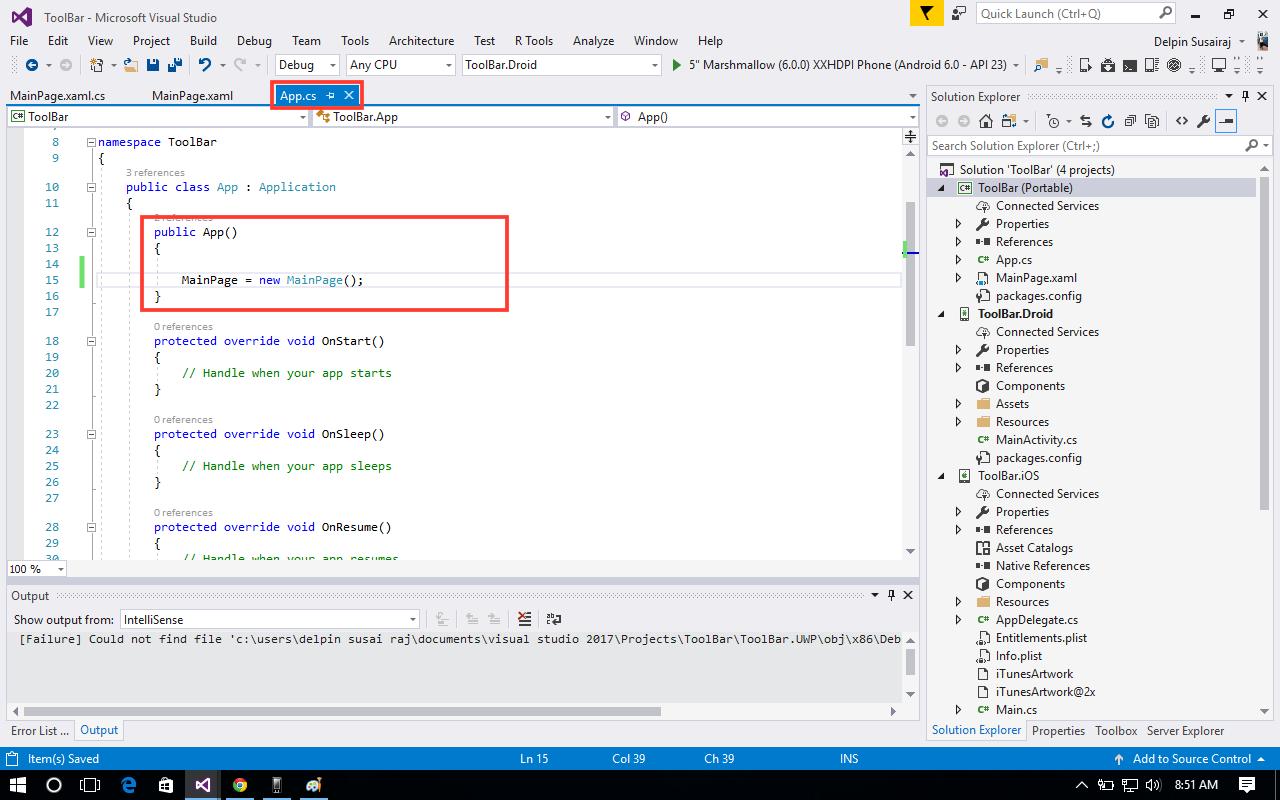Image resolution: width=1280 pixels, height=800 pixels.
Task: Unpin the App.cs tab
Action: click(x=332, y=95)
